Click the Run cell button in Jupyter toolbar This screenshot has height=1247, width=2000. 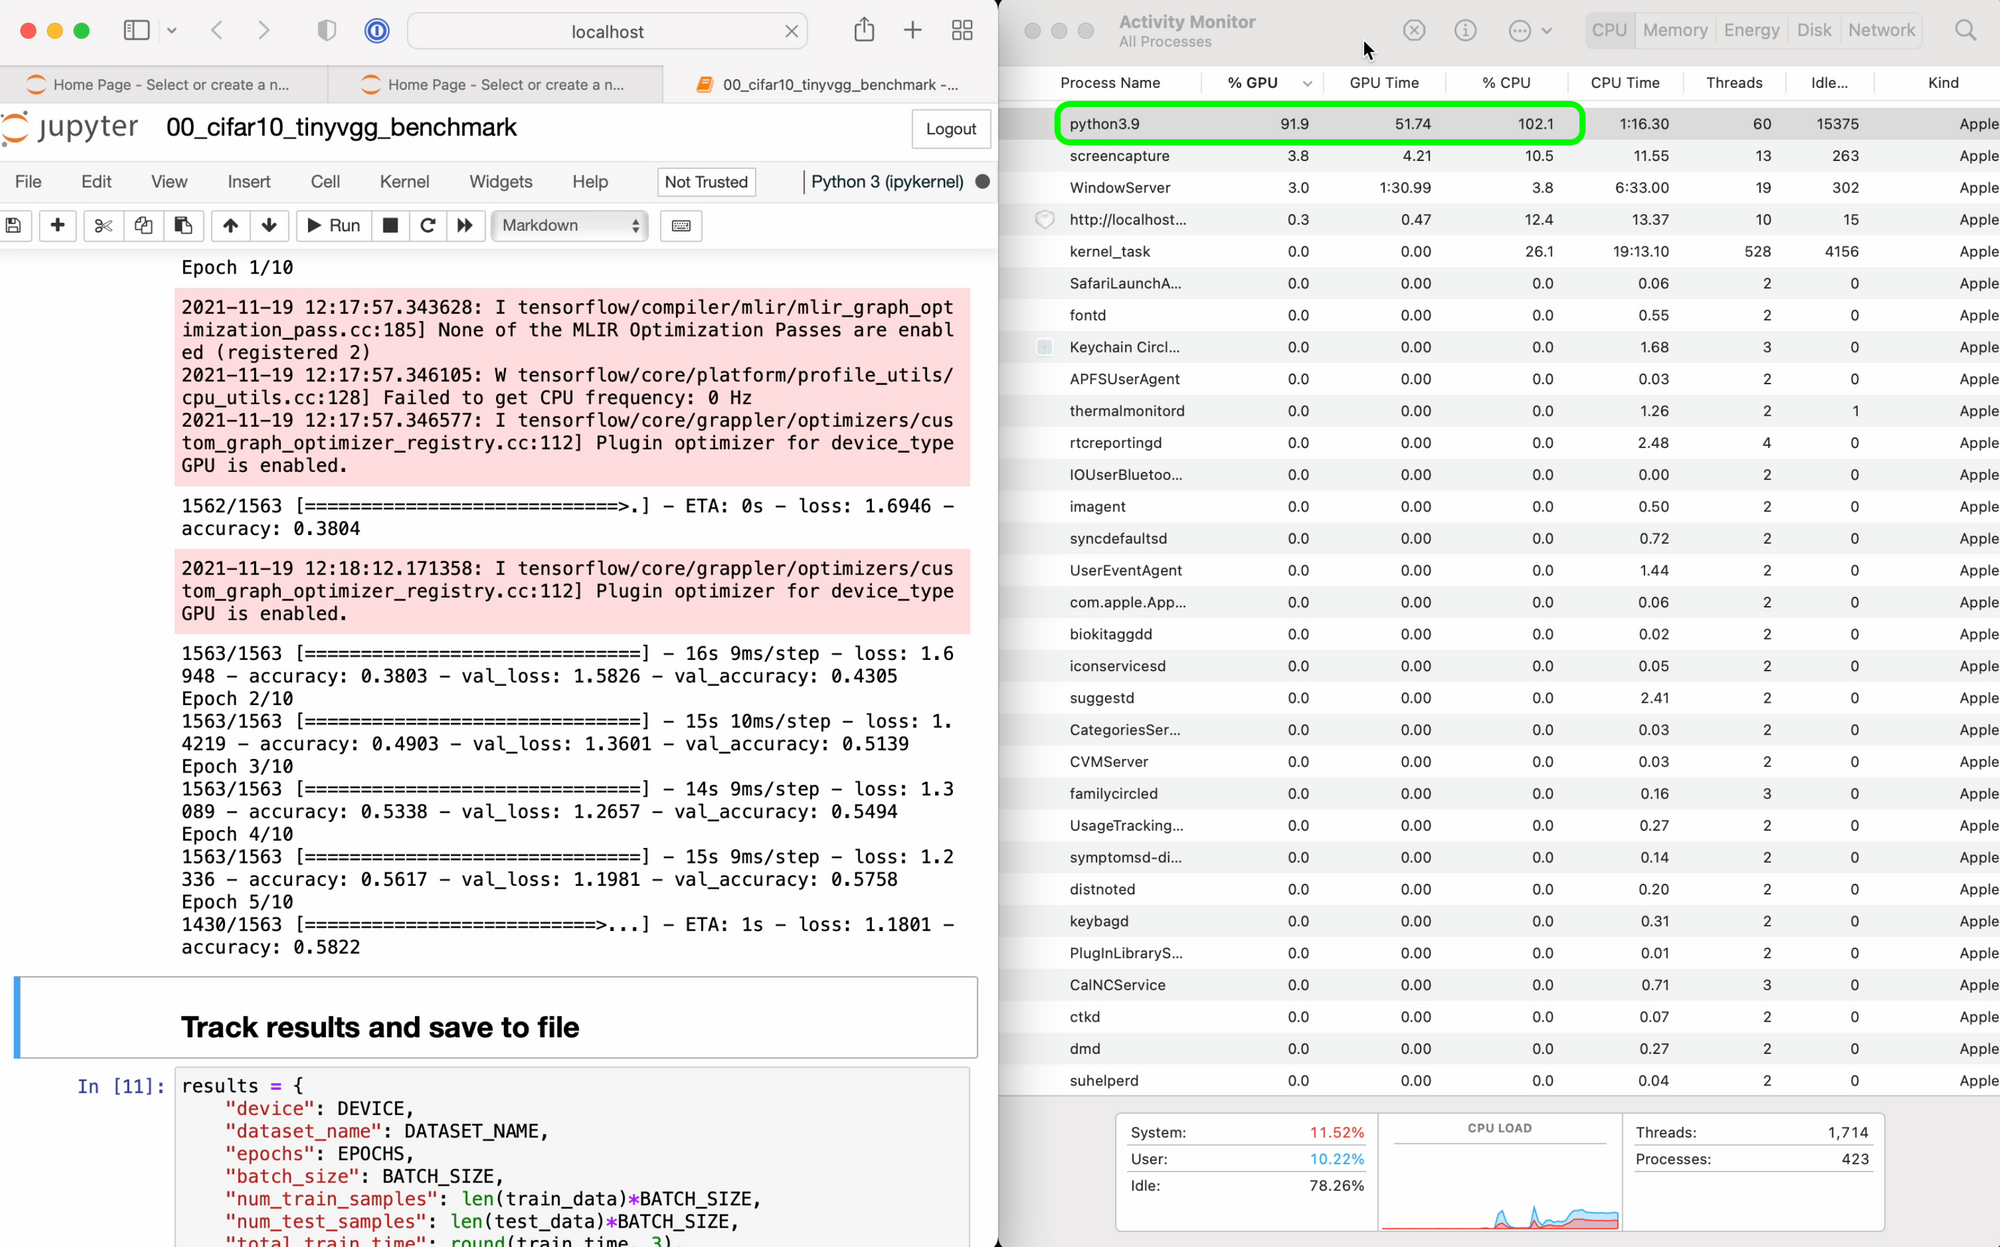click(332, 226)
